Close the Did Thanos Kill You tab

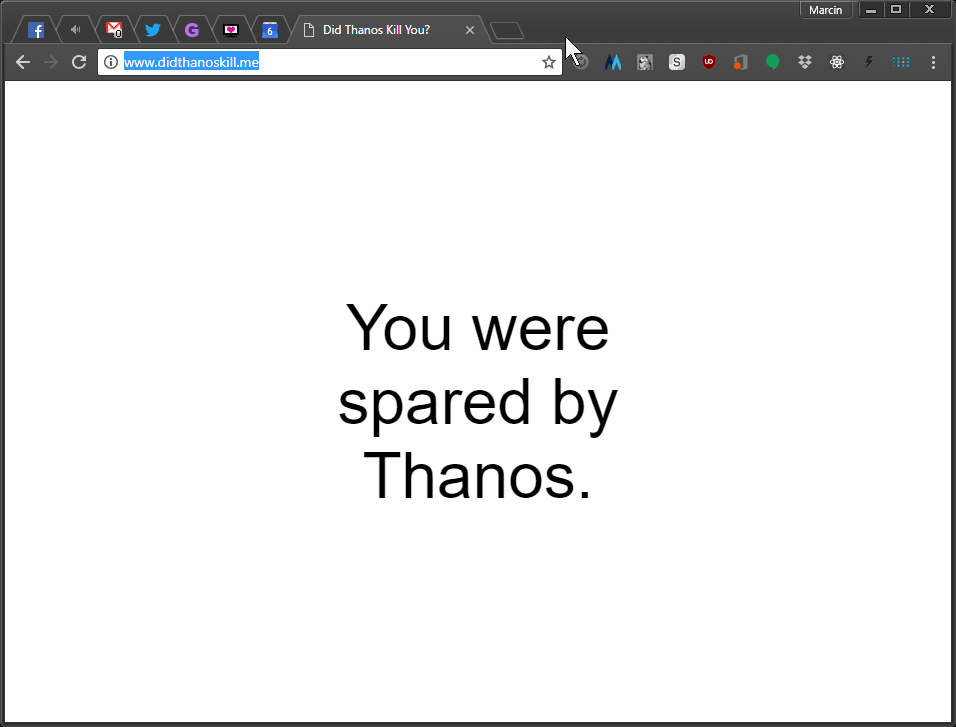470,30
